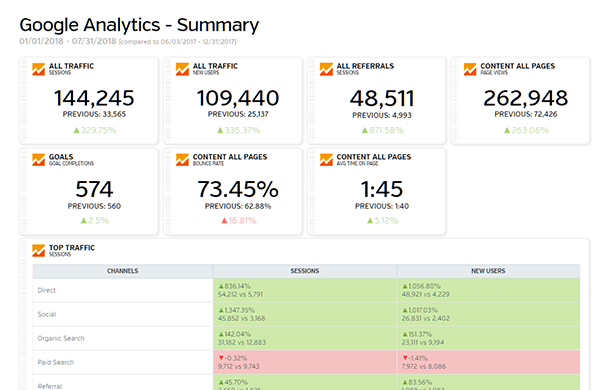Click the Avg Time on Page widget icon
The width and height of the screenshot is (610, 390).
(x=326, y=160)
